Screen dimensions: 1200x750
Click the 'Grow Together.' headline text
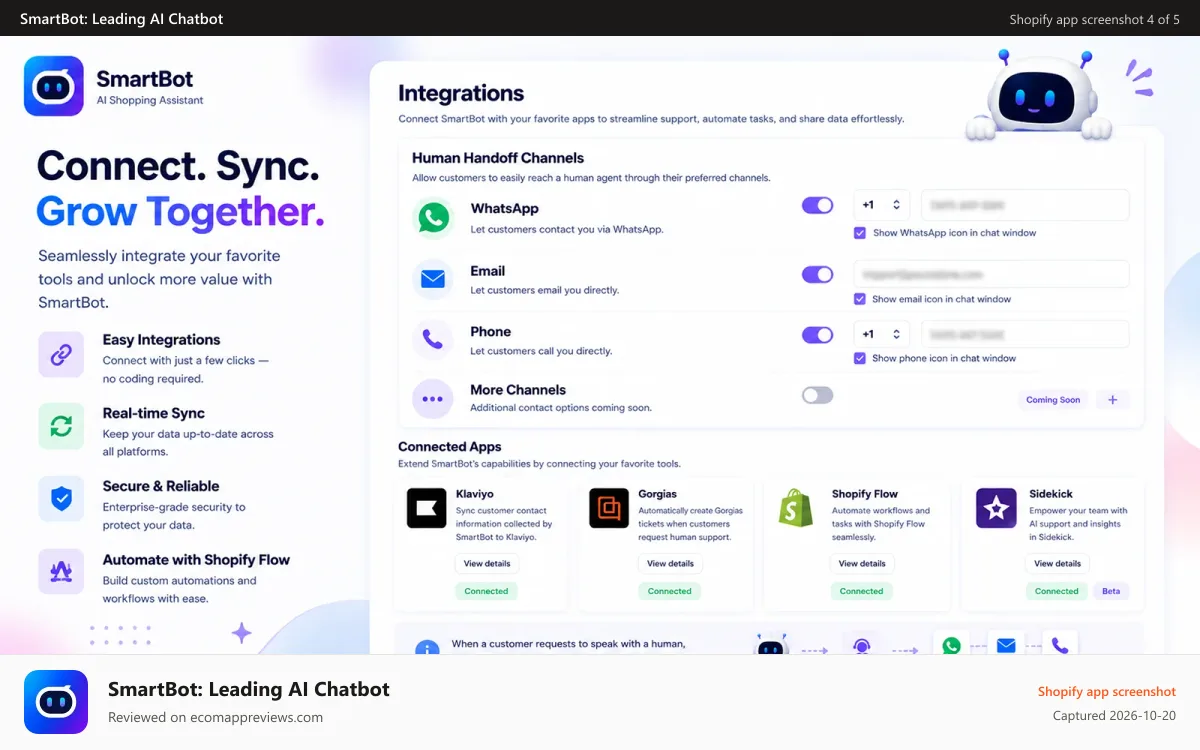click(180, 212)
